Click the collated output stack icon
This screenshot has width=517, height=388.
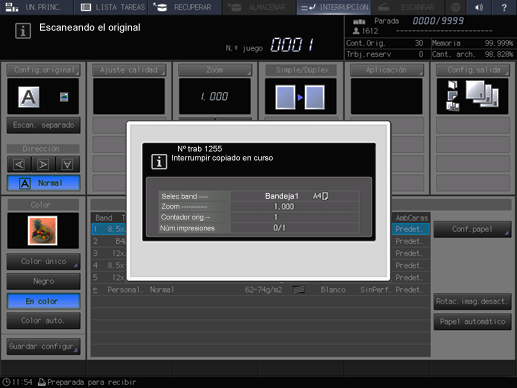(x=482, y=94)
